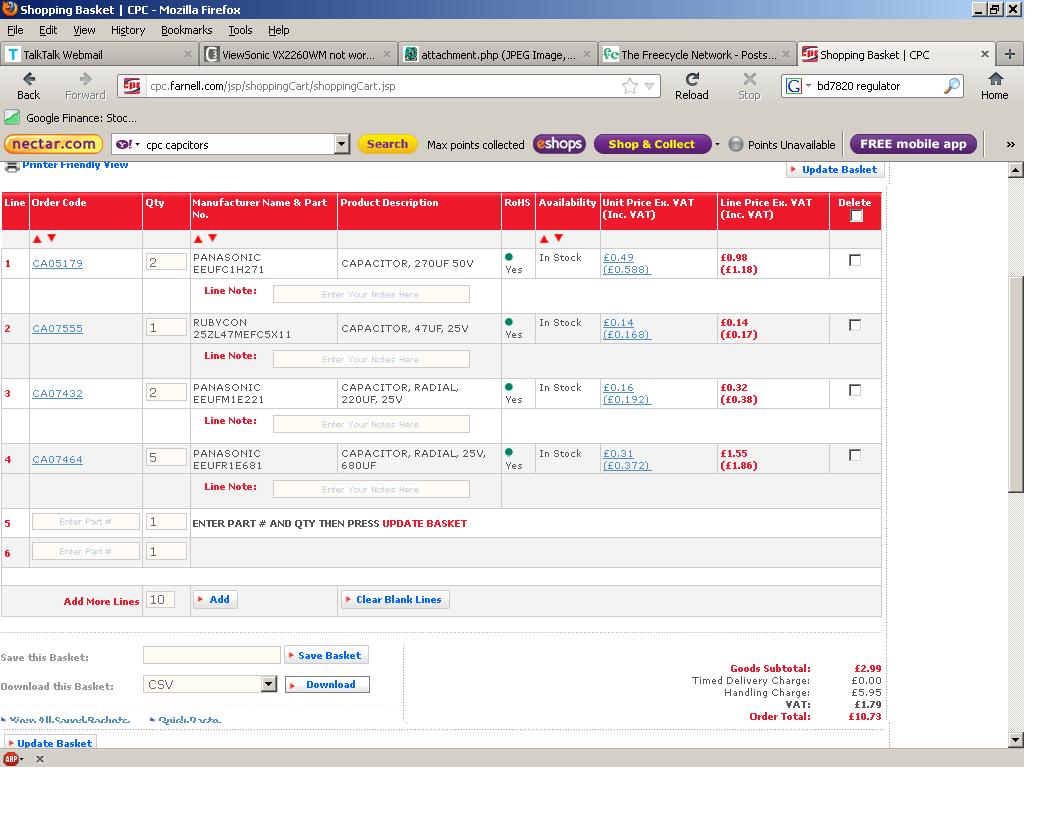1051x817 pixels.
Task: Open the History menu
Action: [x=128, y=30]
